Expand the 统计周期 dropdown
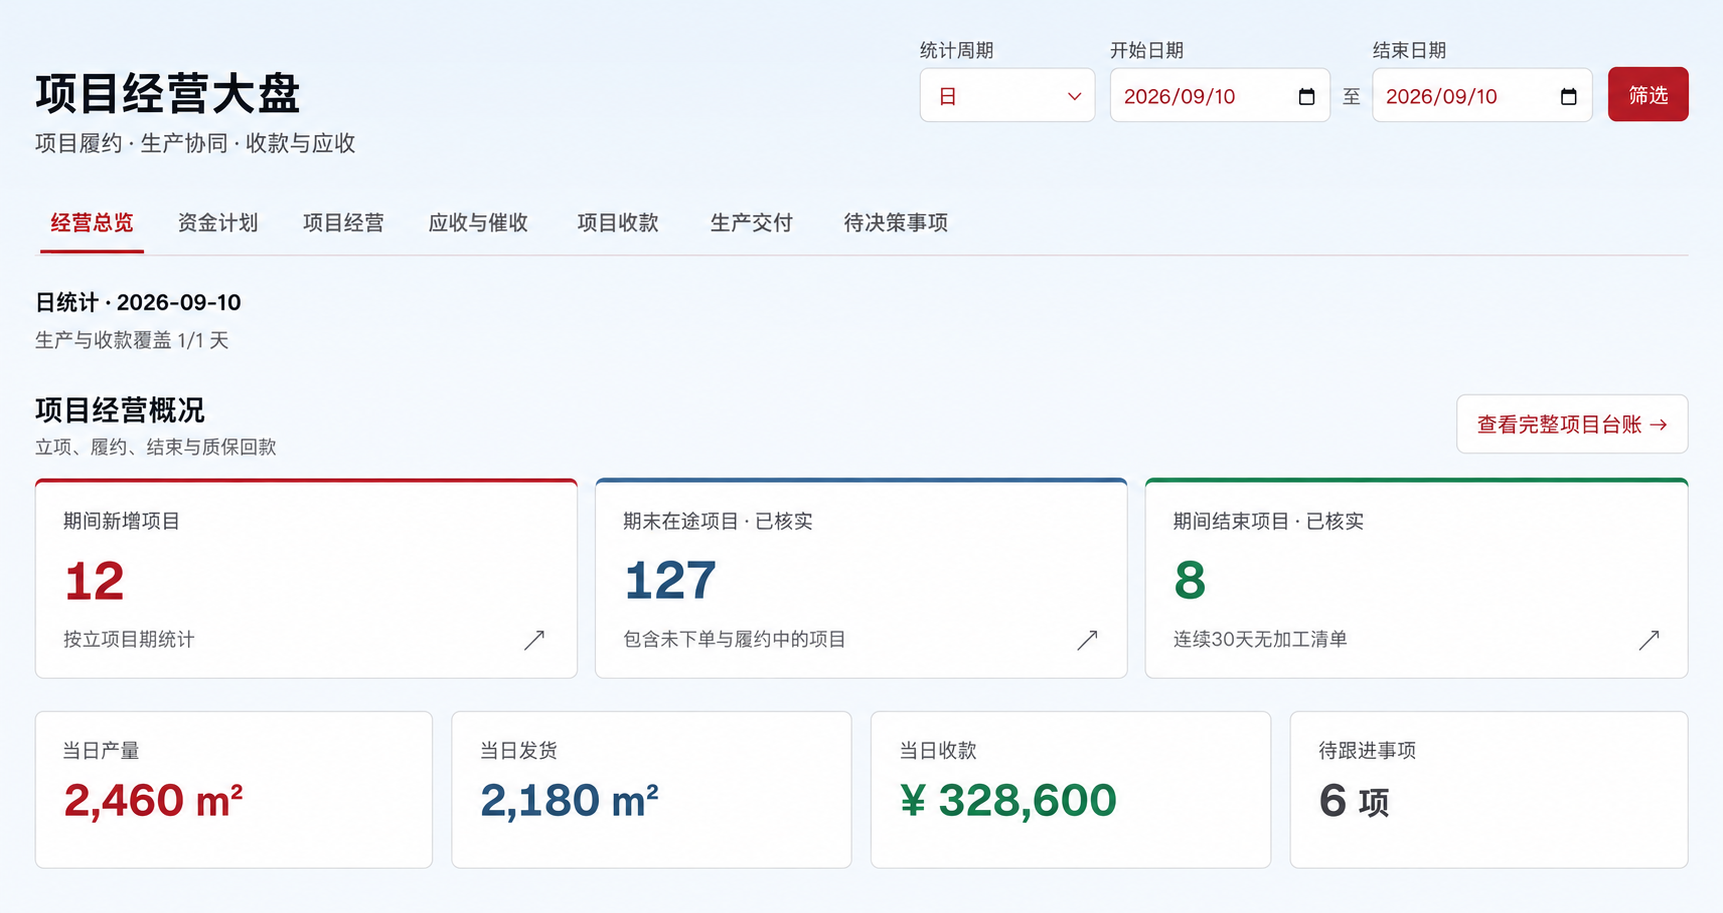 point(1007,96)
